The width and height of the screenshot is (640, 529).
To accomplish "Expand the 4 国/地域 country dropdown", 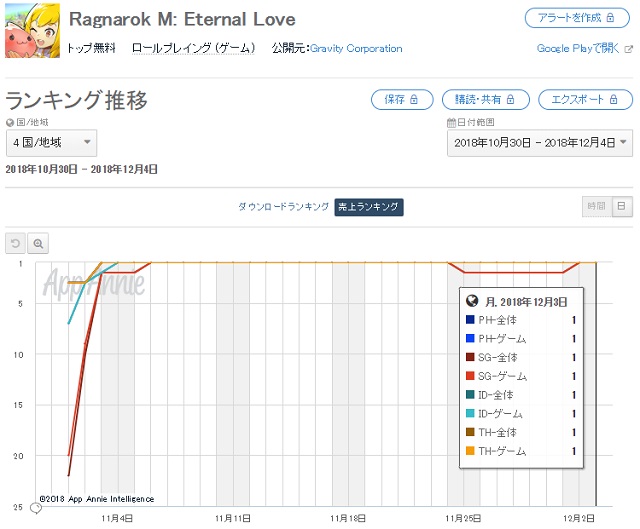I will (51, 143).
